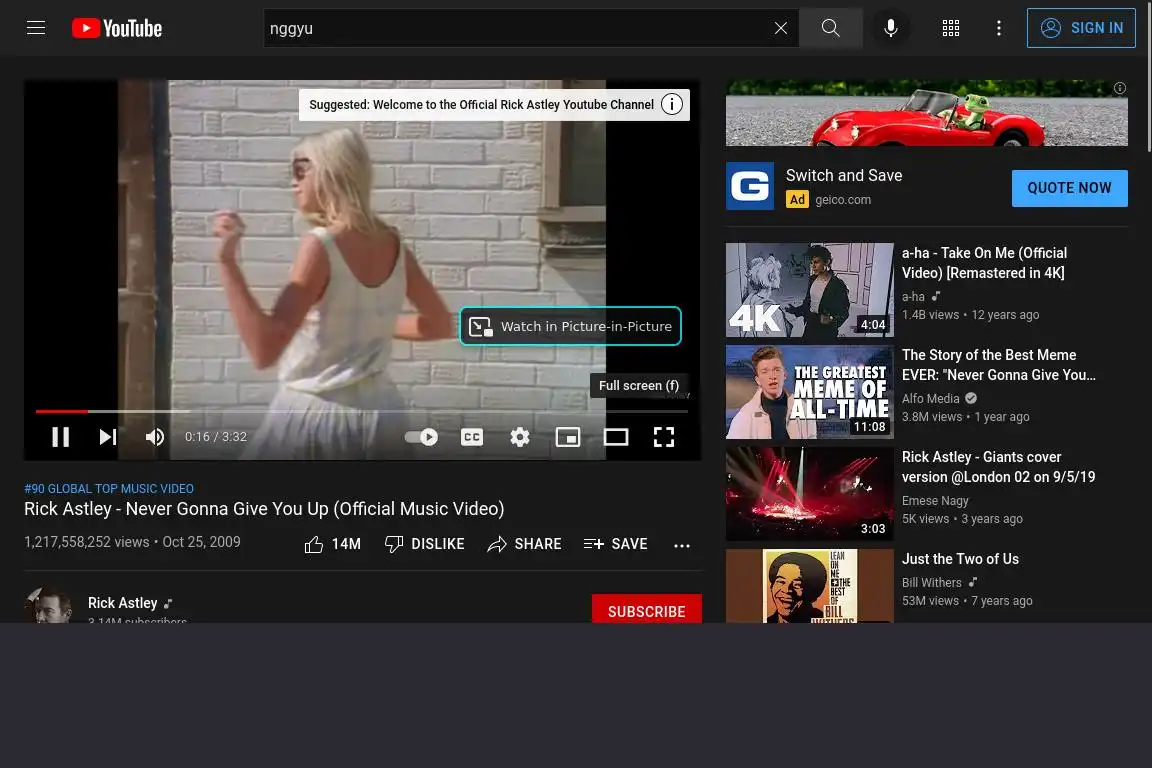Open #90 Global Top Music Video link

(109, 489)
